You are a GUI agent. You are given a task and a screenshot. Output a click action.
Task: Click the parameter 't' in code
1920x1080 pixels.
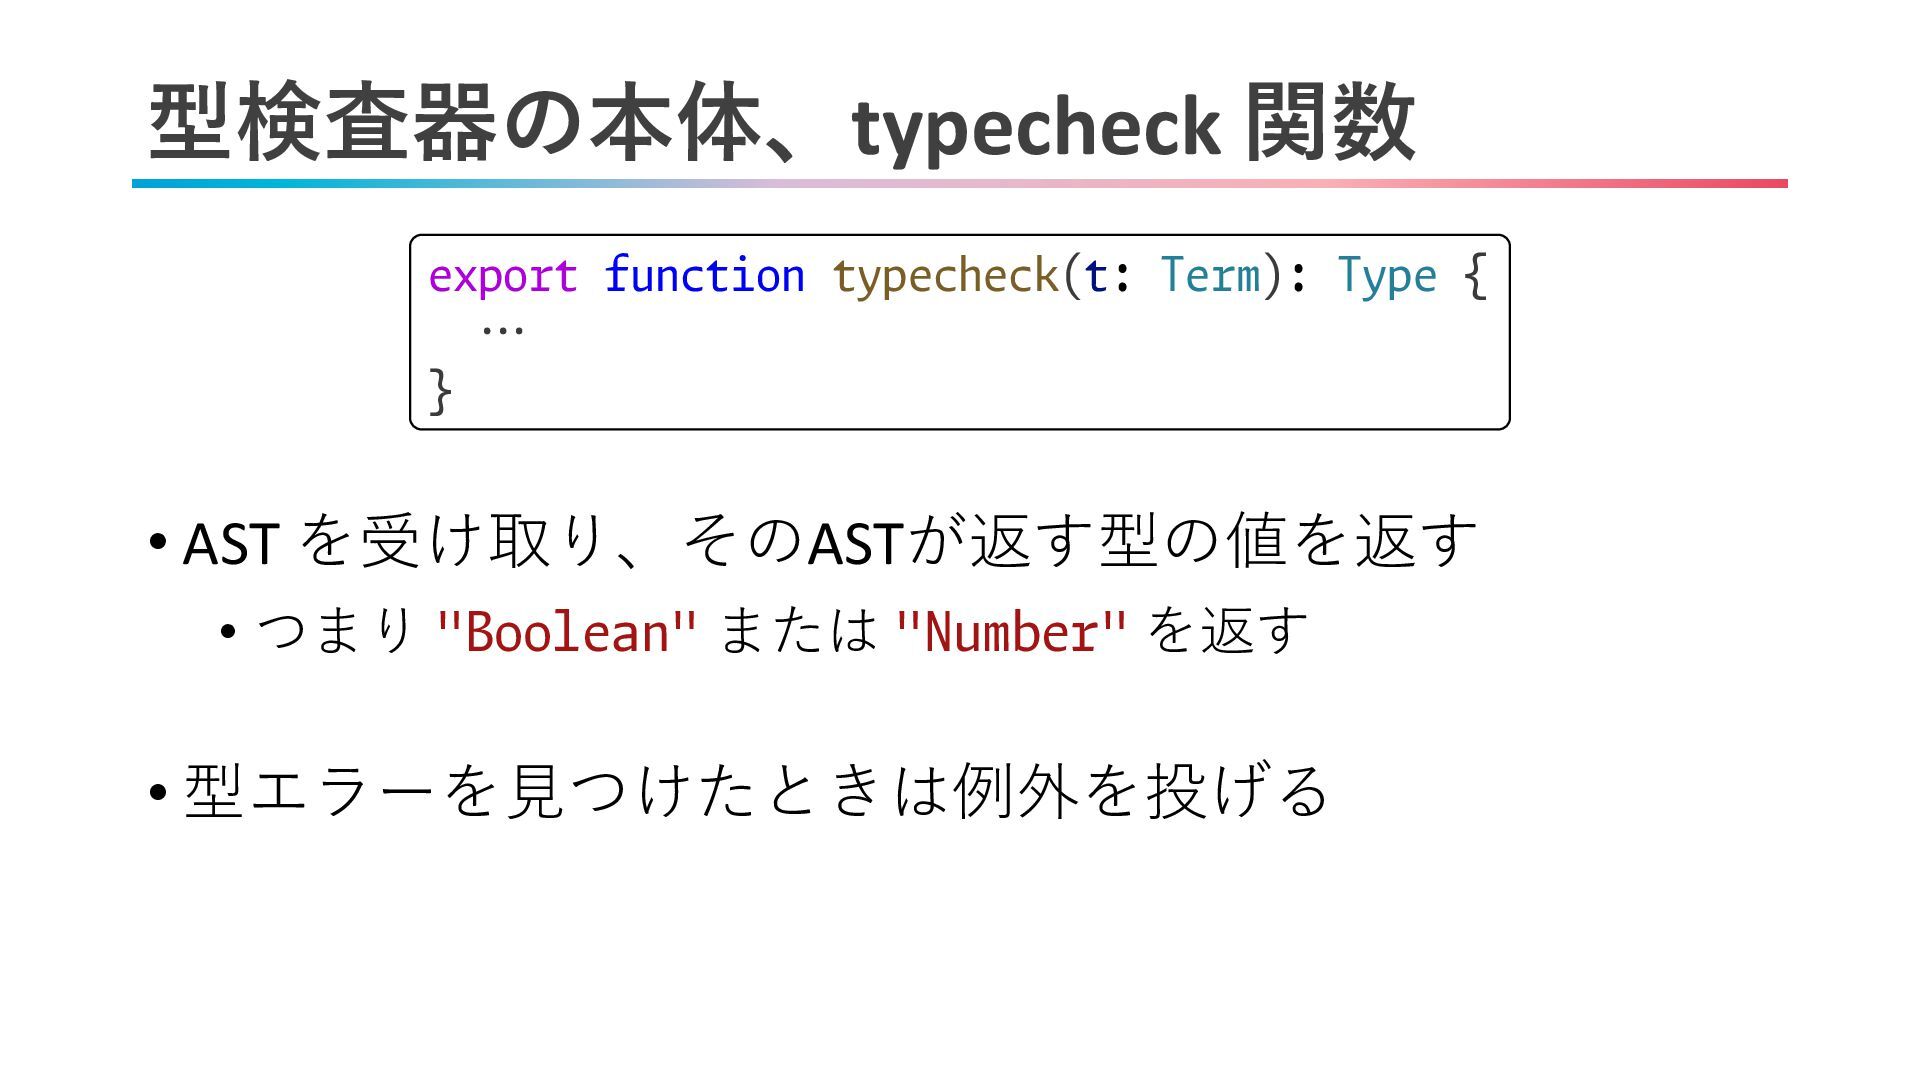click(x=1096, y=275)
